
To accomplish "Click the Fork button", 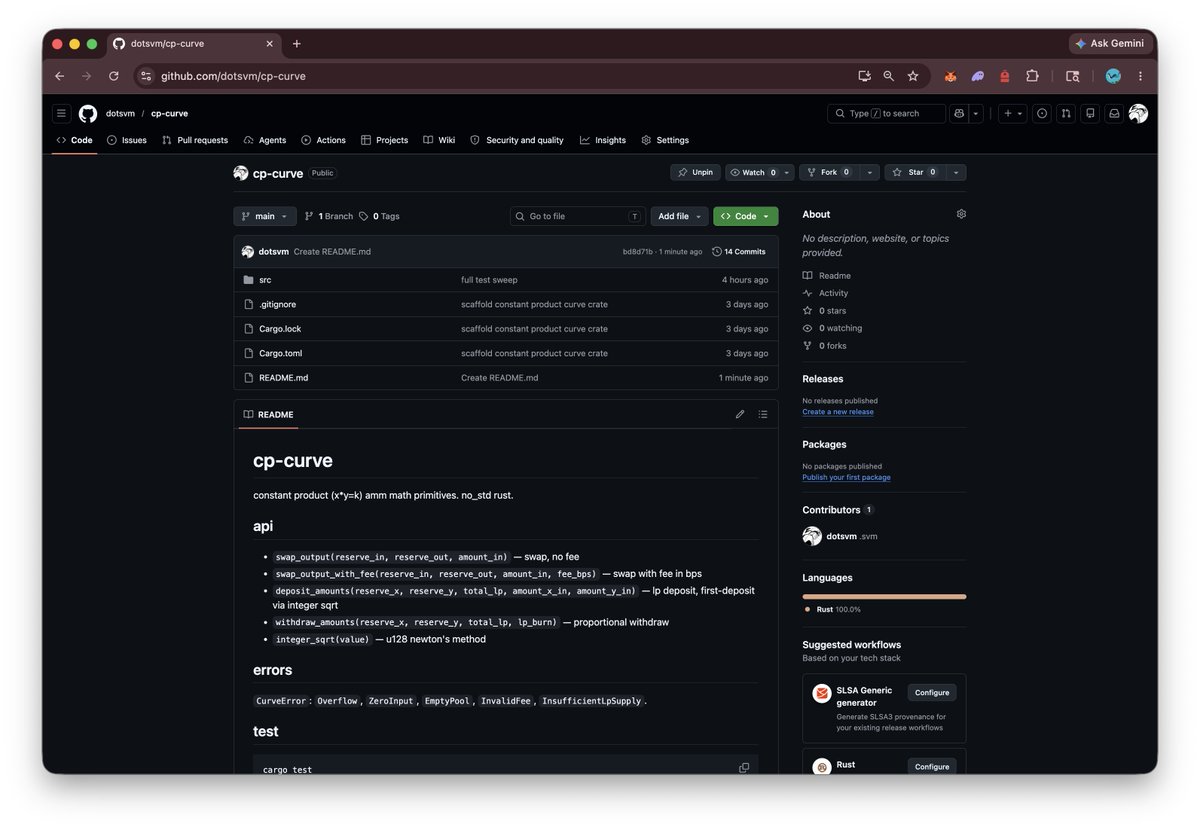I will tap(828, 172).
